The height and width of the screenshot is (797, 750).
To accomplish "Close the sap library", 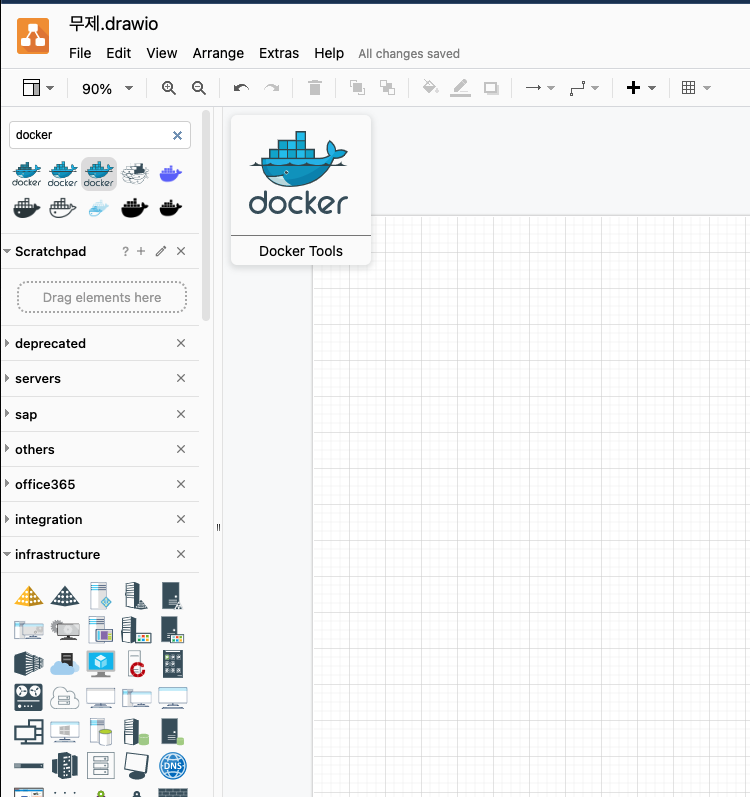I will [x=181, y=414].
